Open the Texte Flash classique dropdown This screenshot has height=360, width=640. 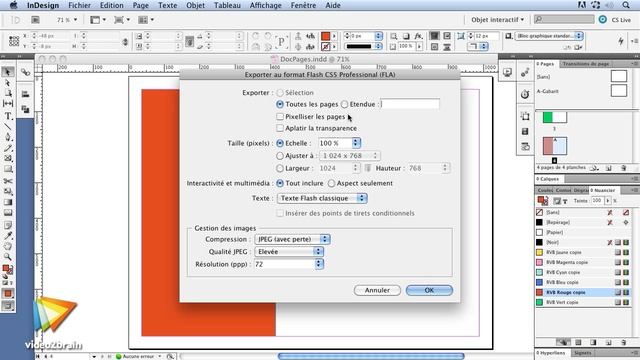pyautogui.click(x=322, y=198)
